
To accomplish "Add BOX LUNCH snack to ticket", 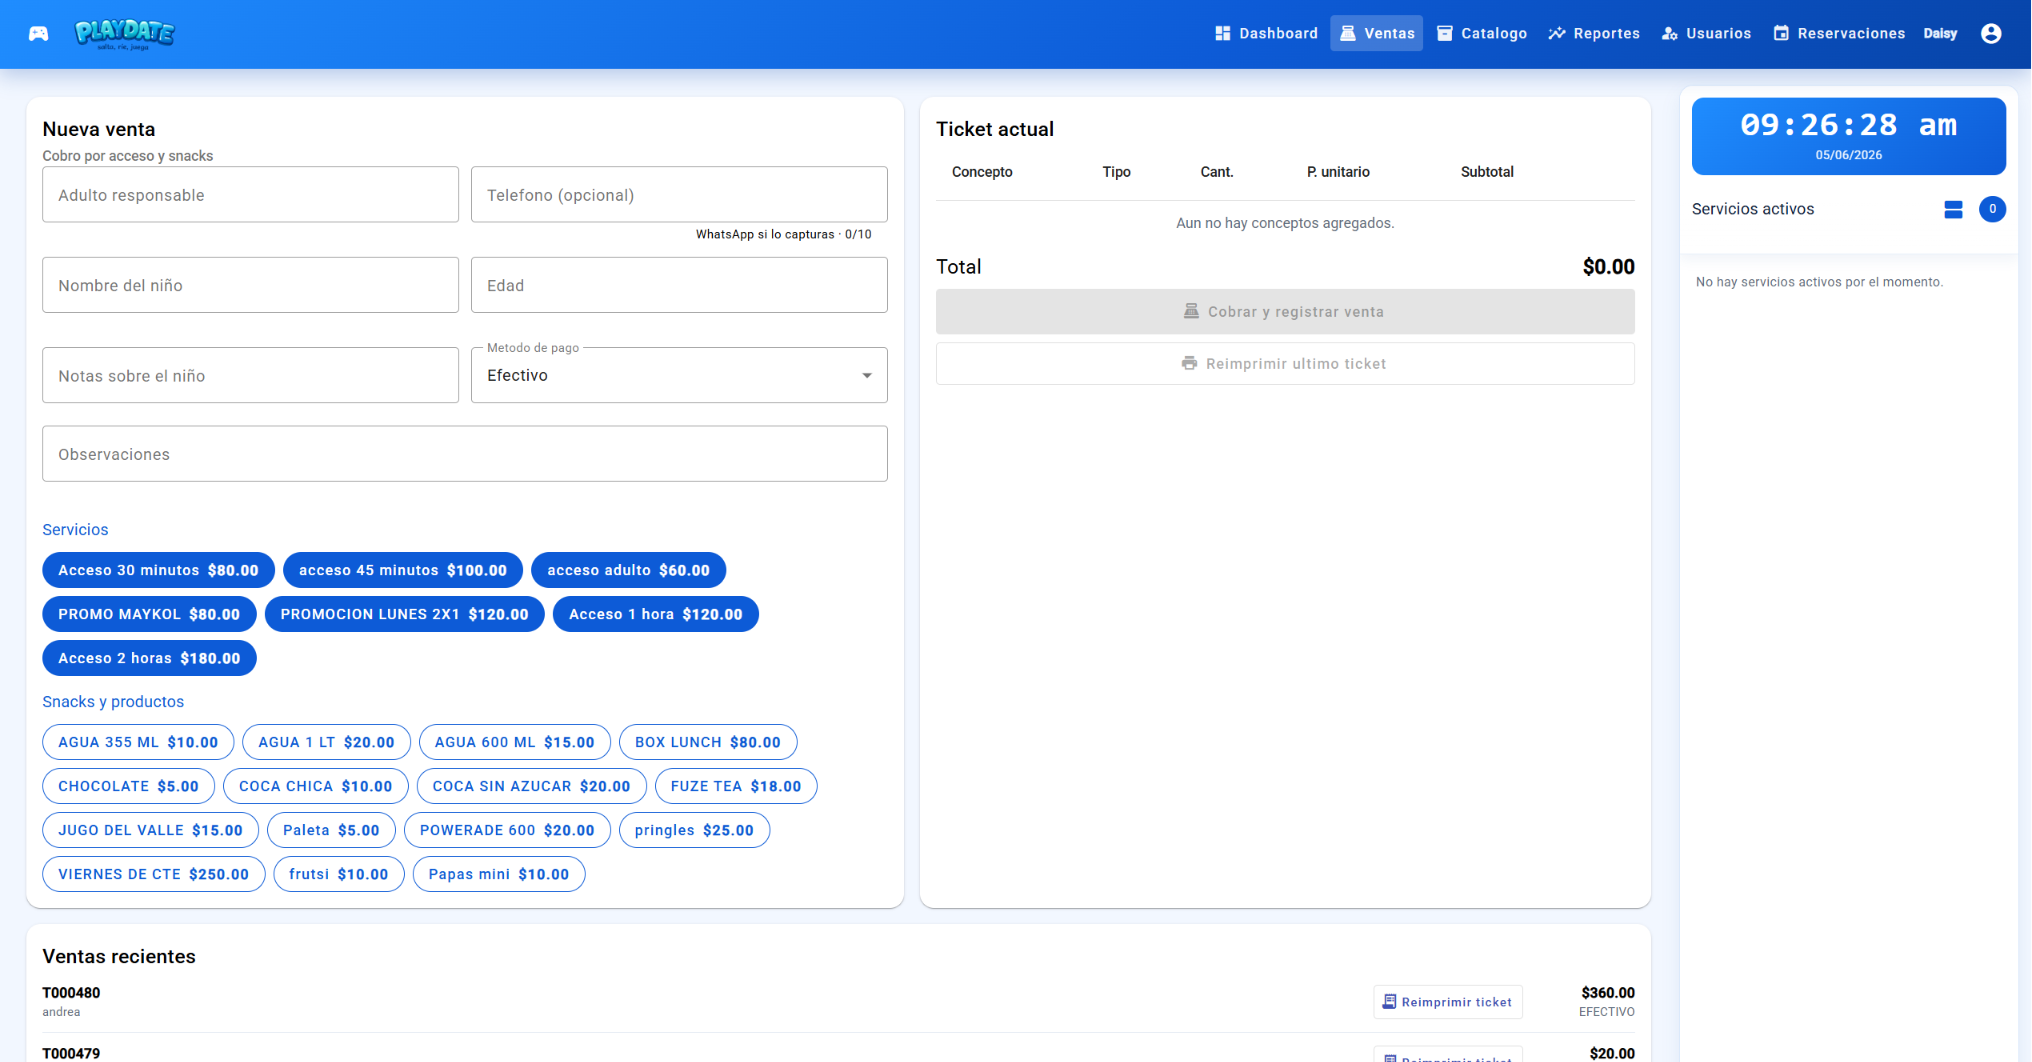I will (708, 742).
